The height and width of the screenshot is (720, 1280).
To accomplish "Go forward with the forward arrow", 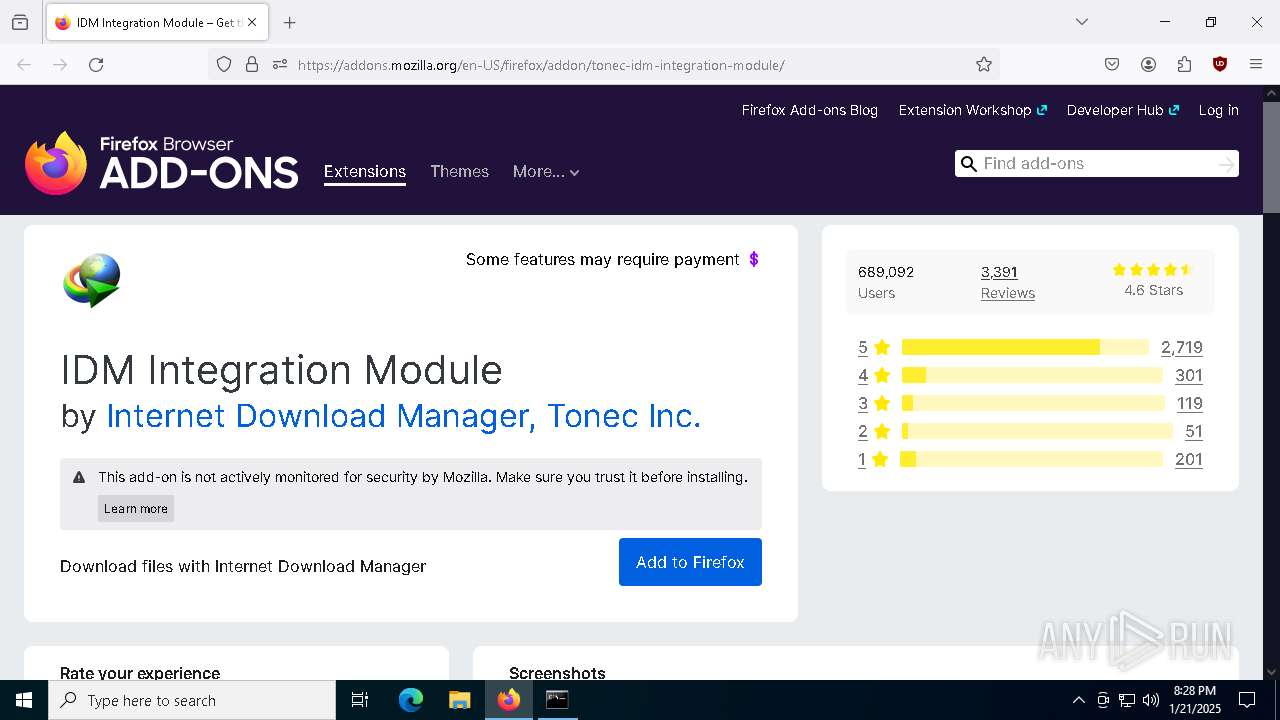I will click(x=60, y=64).
